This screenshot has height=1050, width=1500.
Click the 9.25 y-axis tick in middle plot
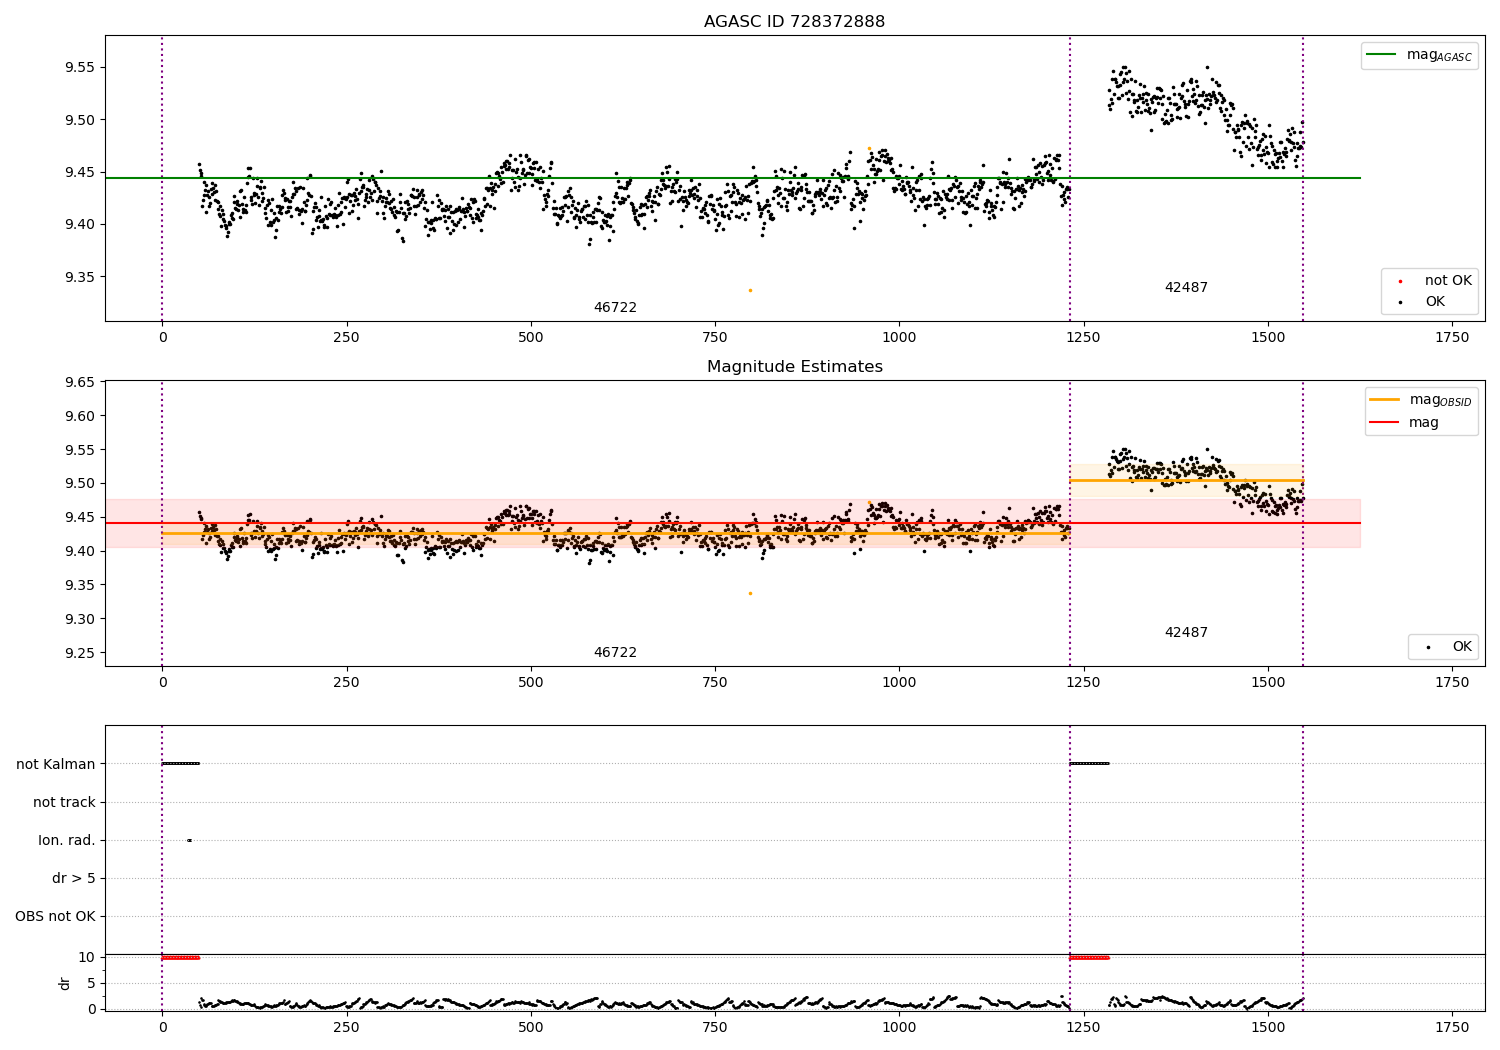coord(79,653)
